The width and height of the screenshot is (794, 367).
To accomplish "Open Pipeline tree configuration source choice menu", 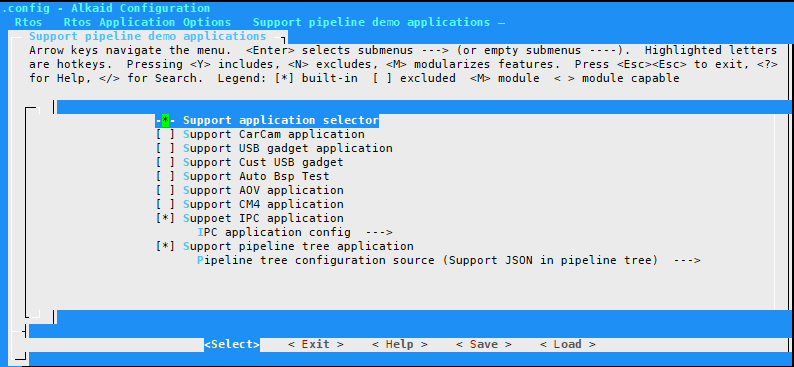I will point(448,260).
